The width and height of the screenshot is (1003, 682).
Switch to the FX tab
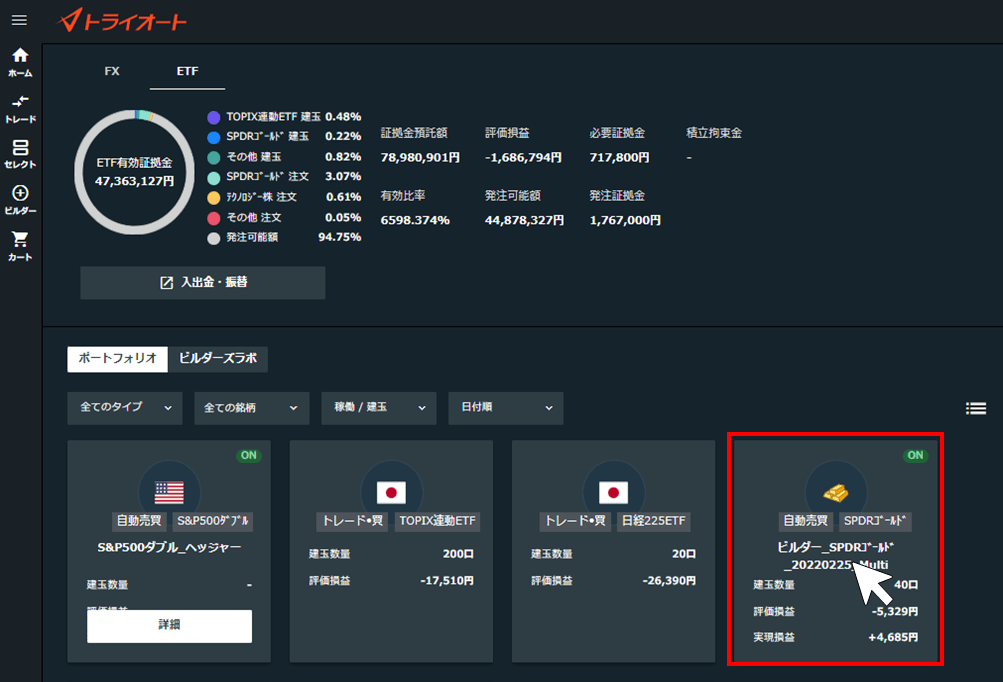112,71
